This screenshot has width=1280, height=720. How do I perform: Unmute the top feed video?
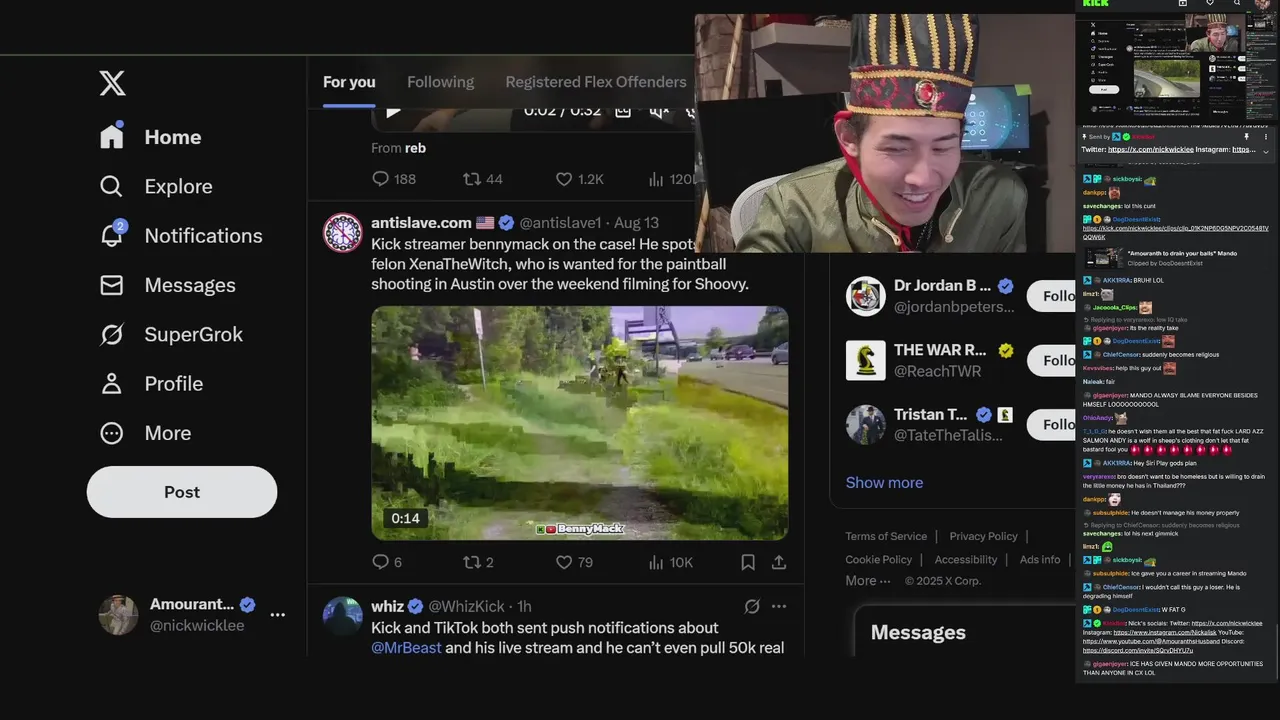pyautogui.click(x=659, y=111)
